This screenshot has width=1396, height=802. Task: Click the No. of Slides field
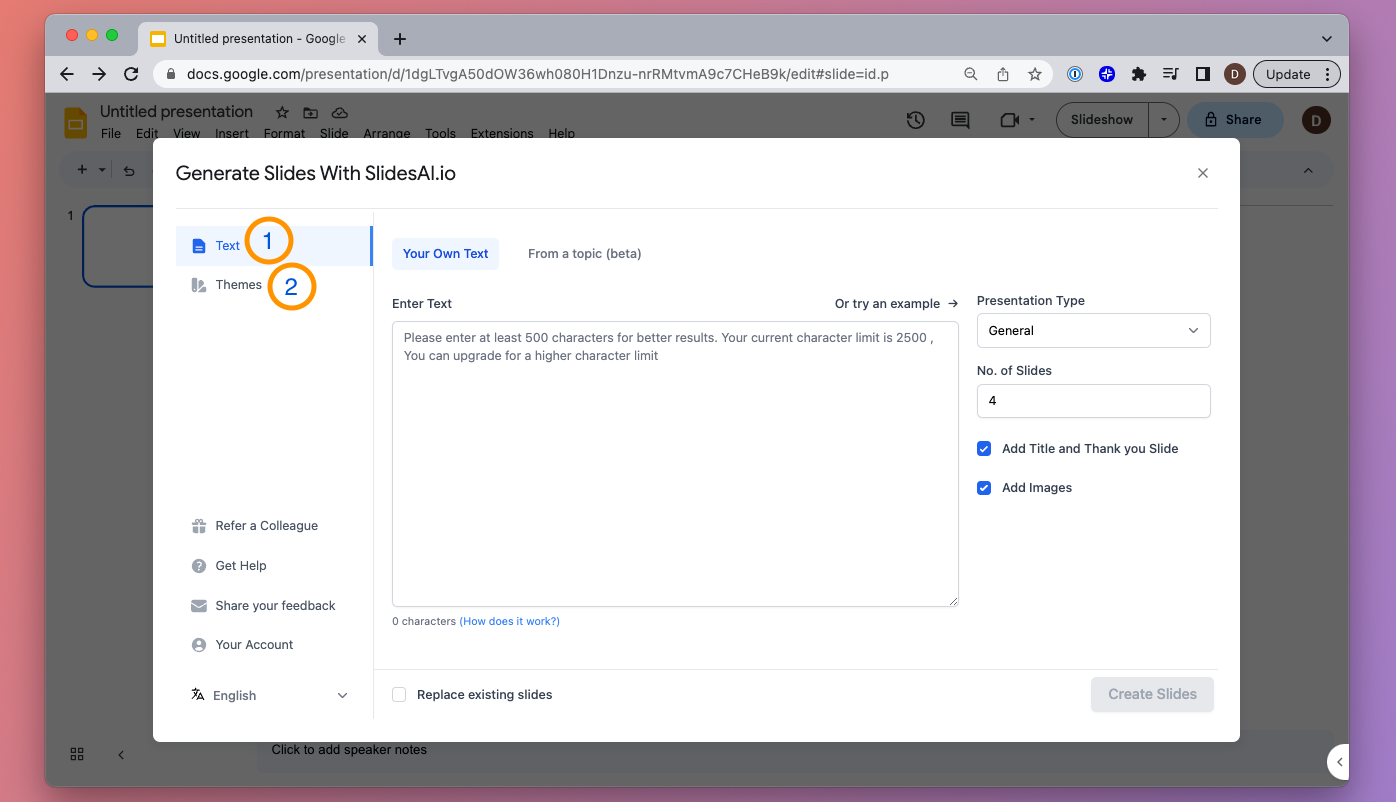1093,401
